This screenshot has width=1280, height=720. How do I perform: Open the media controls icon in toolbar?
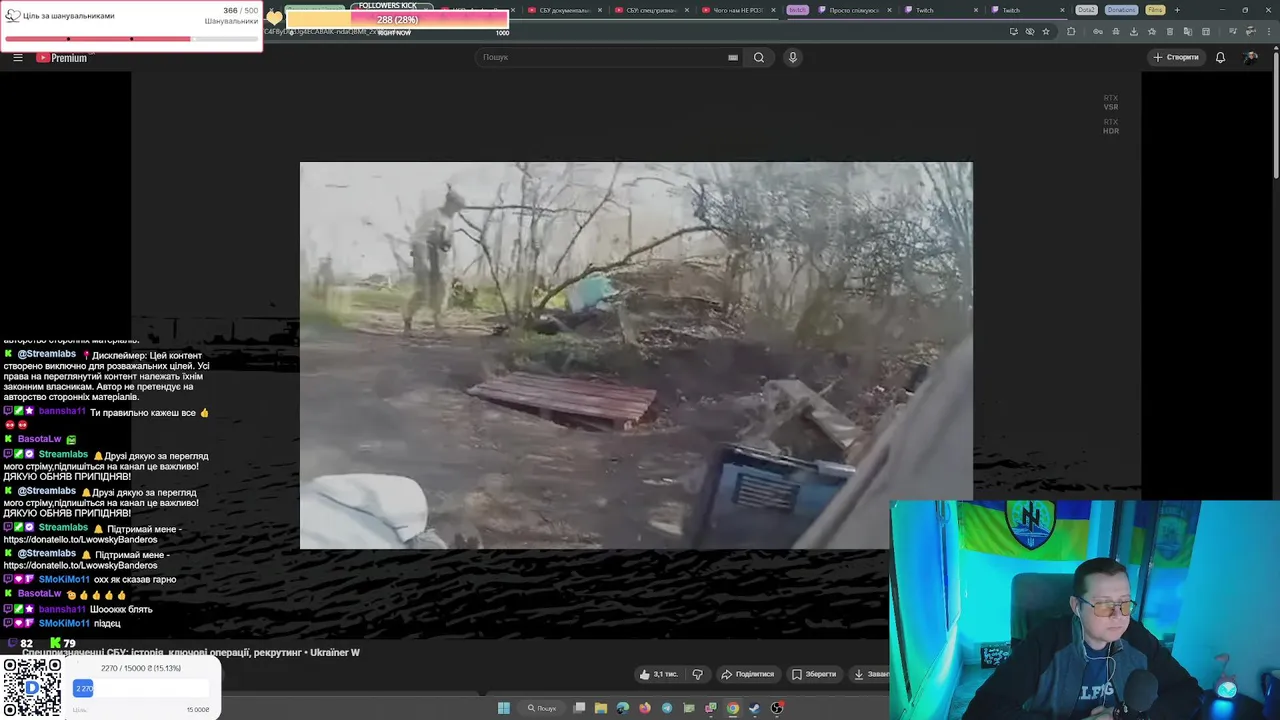[1233, 31]
